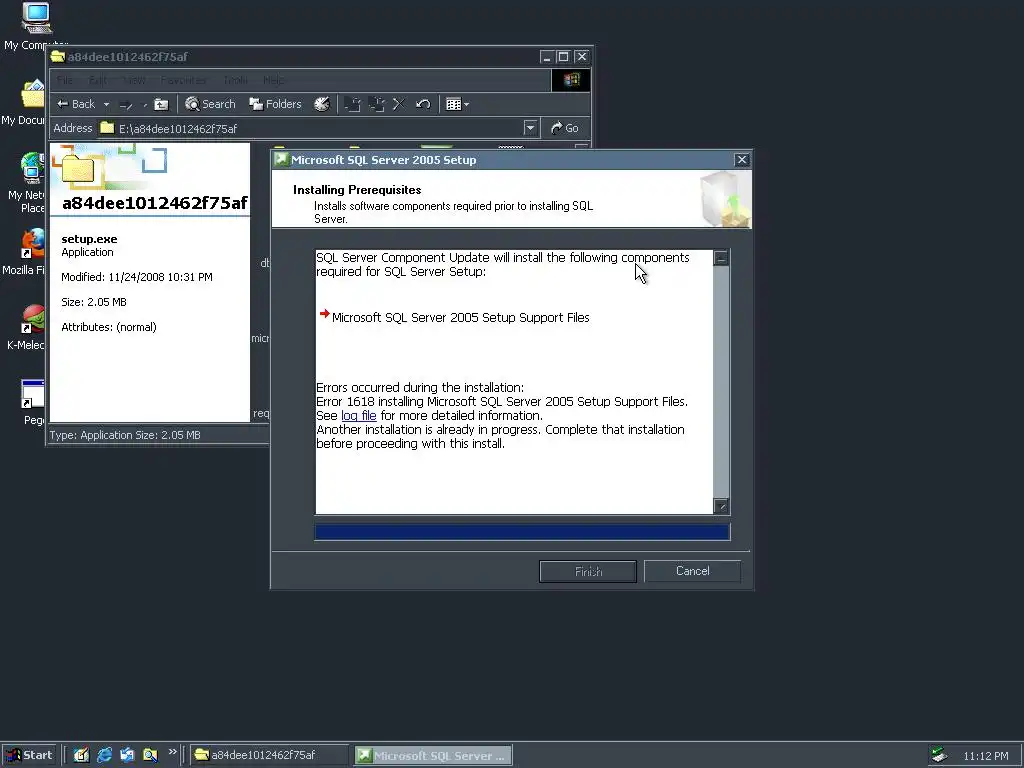Launch Outlook Express from quick launch

point(127,755)
